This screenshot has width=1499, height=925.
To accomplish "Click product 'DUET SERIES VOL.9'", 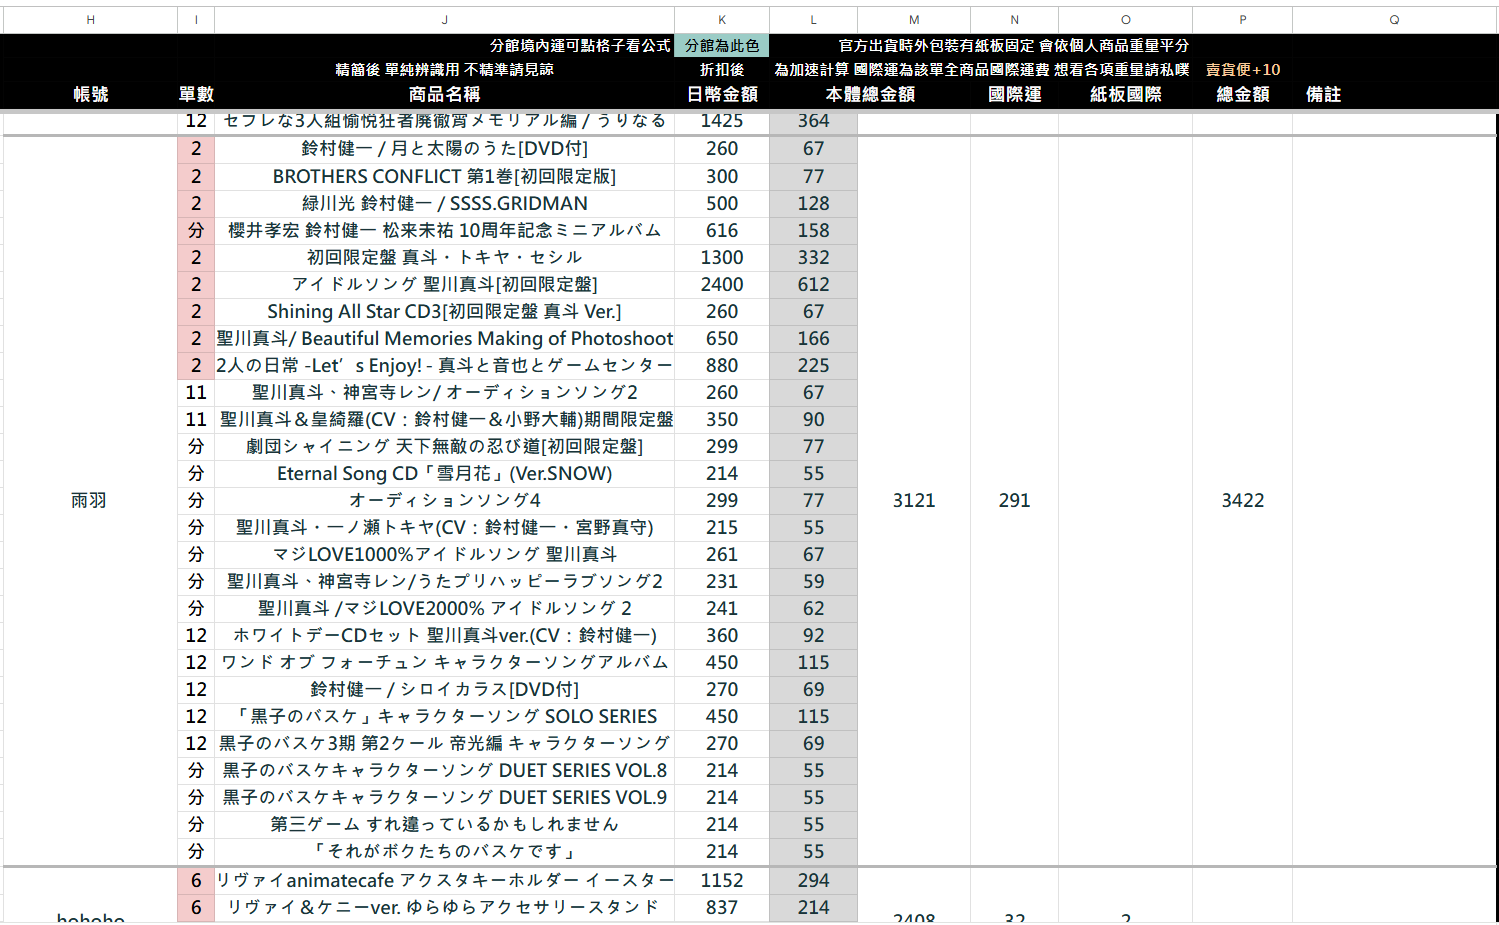I will [x=445, y=798].
